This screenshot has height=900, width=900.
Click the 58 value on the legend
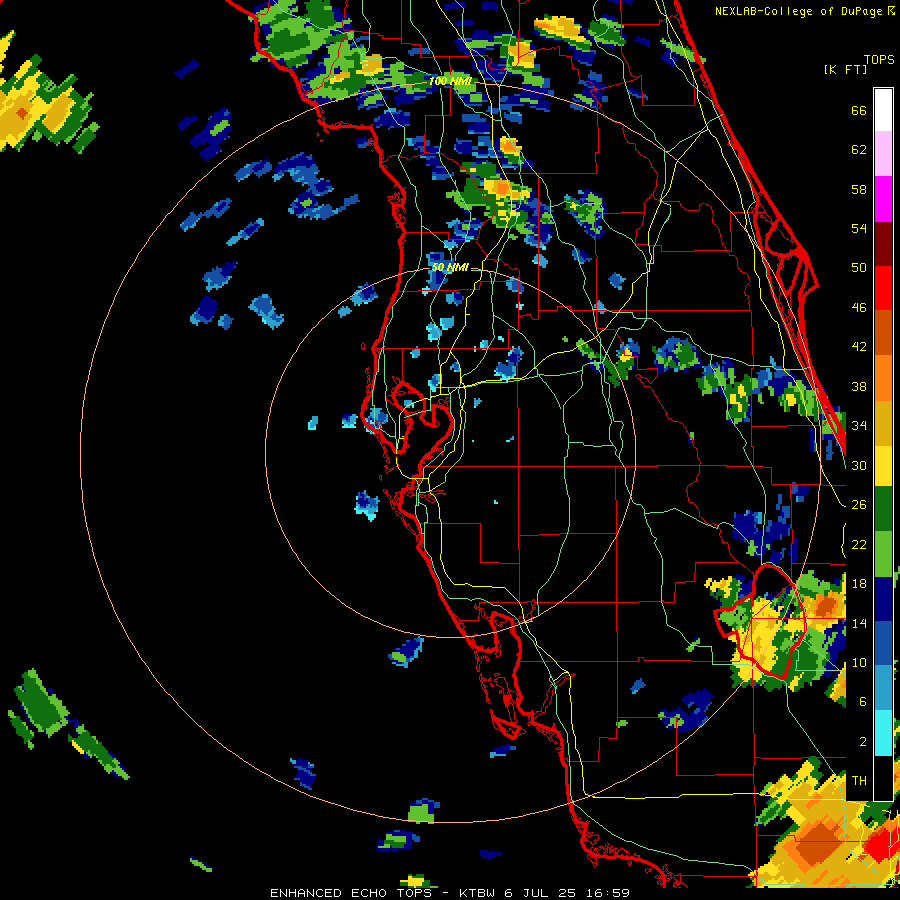point(859,189)
